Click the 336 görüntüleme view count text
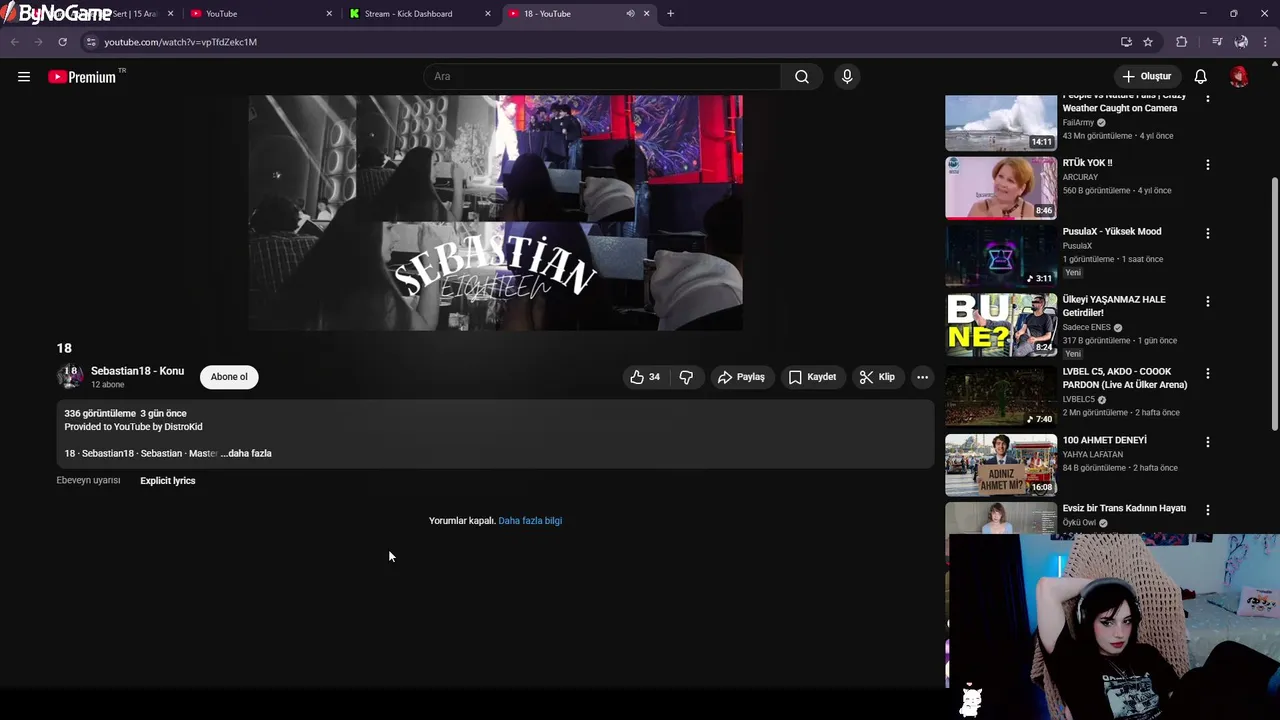Screen dimensions: 1280x720 100,414
